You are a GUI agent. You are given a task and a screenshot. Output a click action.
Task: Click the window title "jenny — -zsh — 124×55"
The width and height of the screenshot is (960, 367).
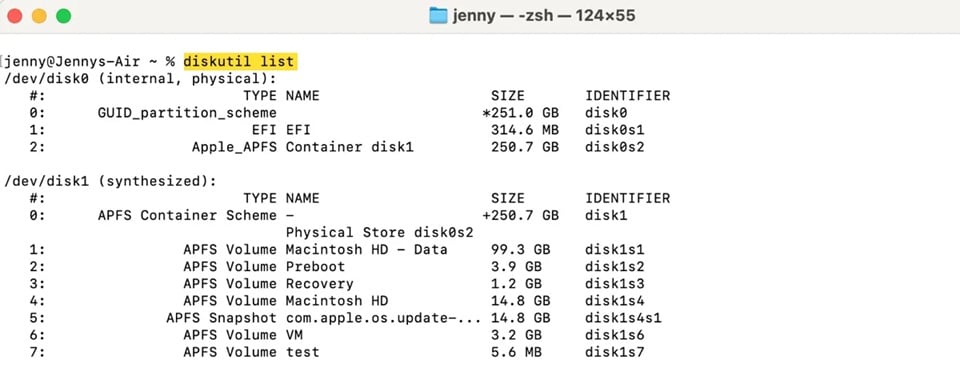[x=544, y=16]
